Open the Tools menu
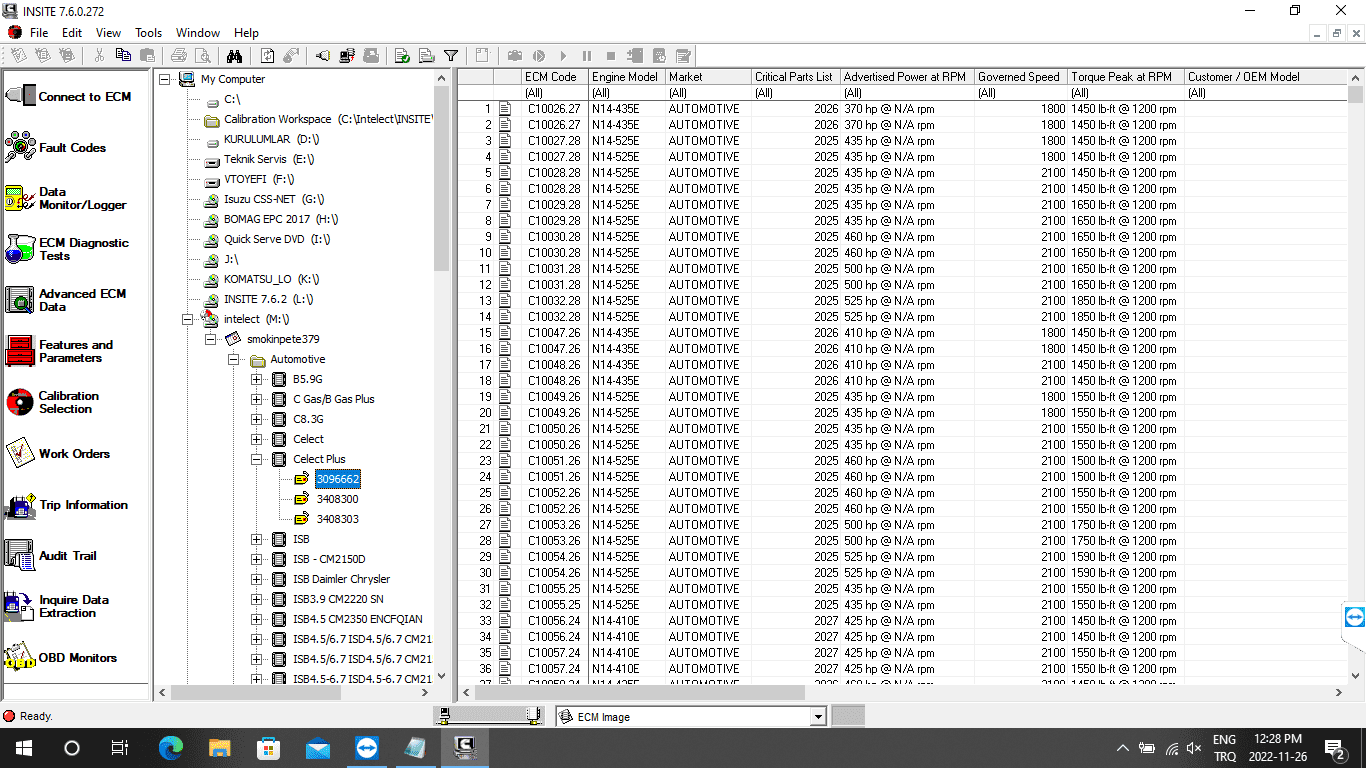This screenshot has width=1366, height=768. (x=148, y=33)
